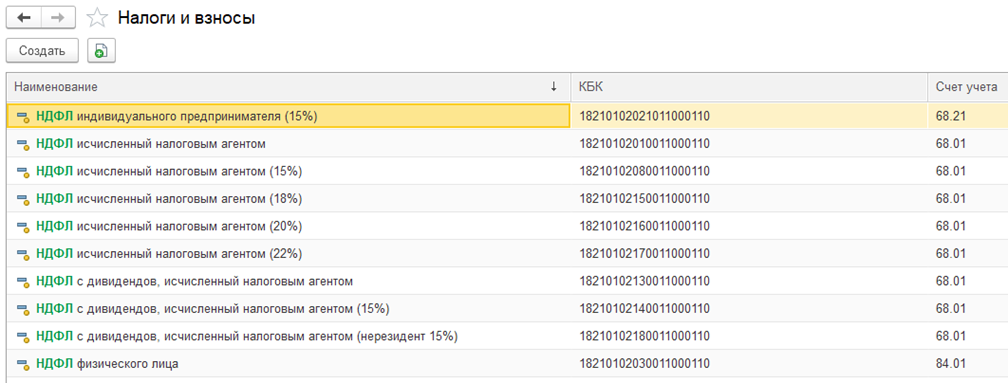Click КБК cell 18210102150011000110
1008x383 pixels.
(x=645, y=199)
